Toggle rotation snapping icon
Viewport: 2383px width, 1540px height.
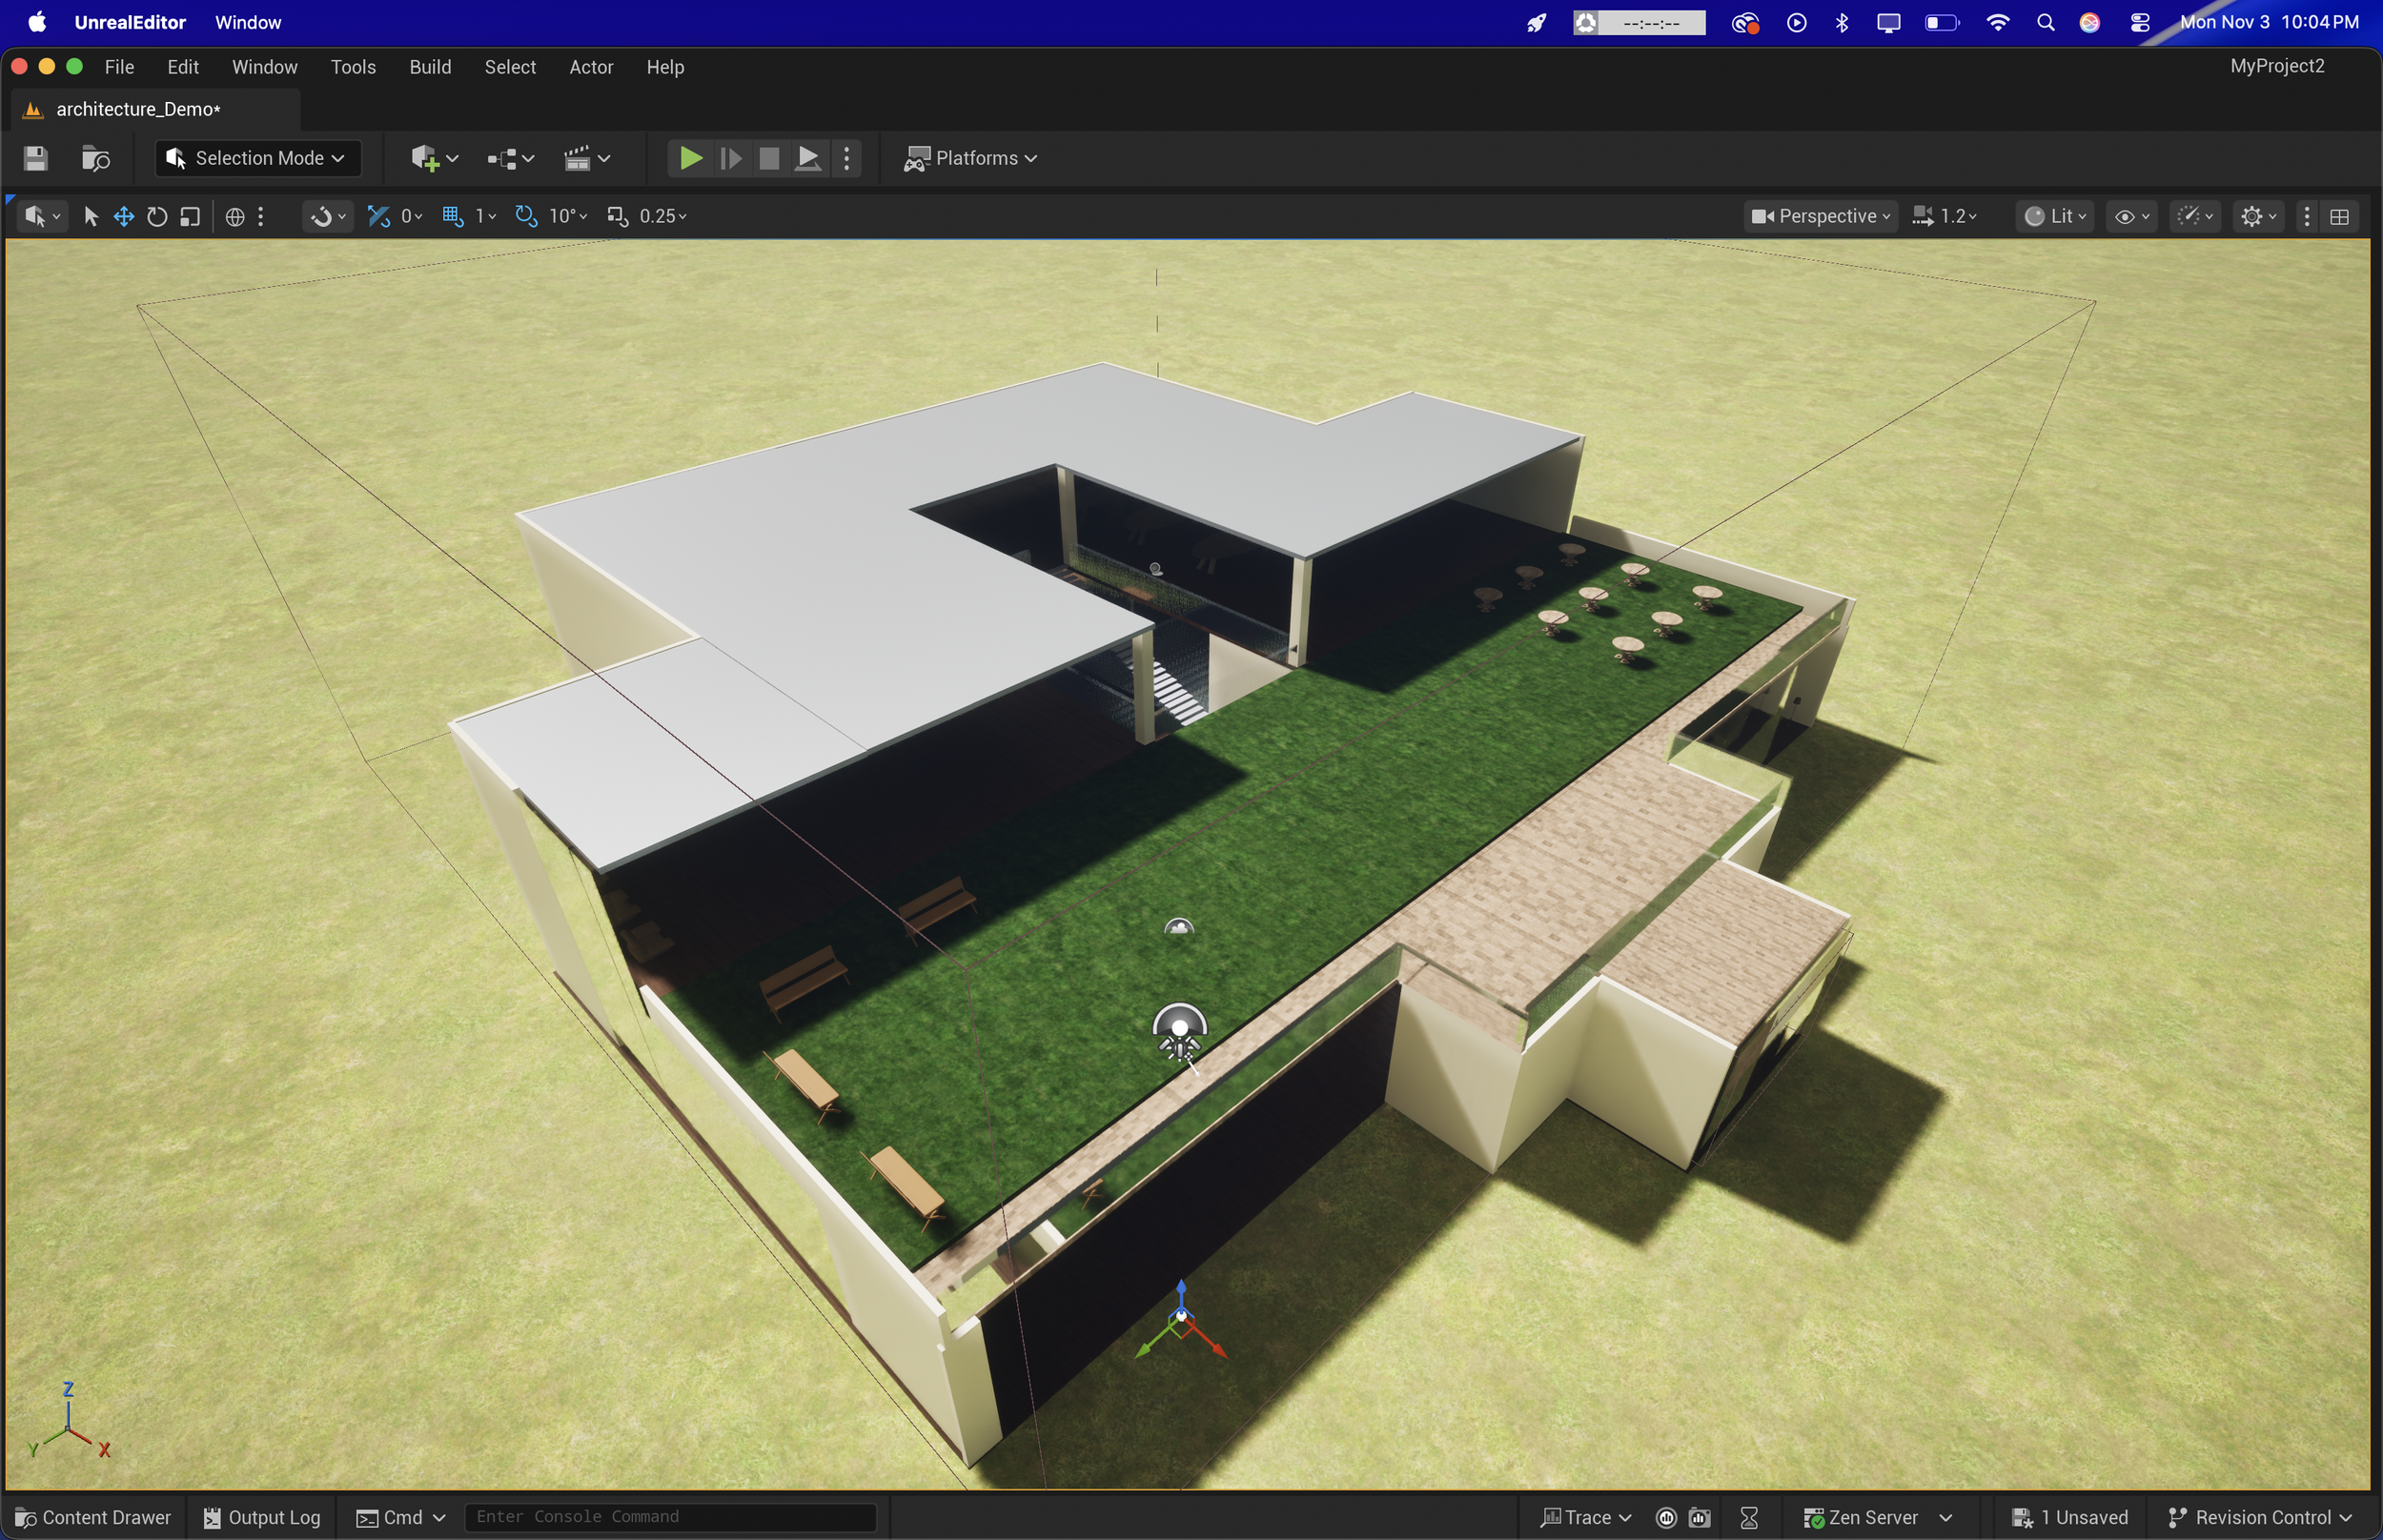[526, 216]
